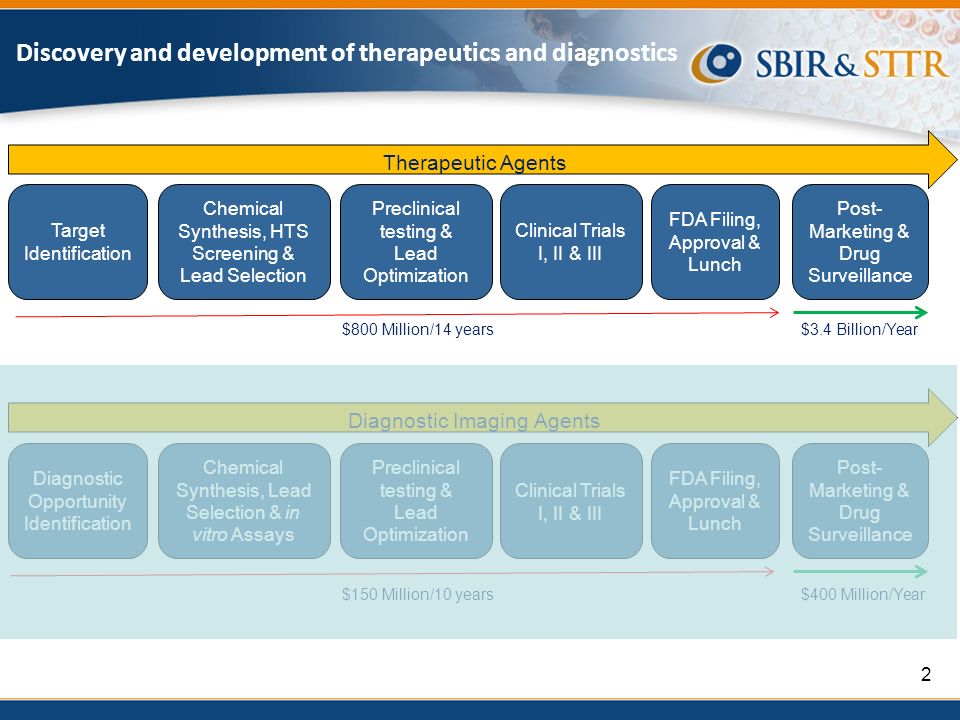Select the faded FDA Filing, Approval & Lunch box

point(714,501)
